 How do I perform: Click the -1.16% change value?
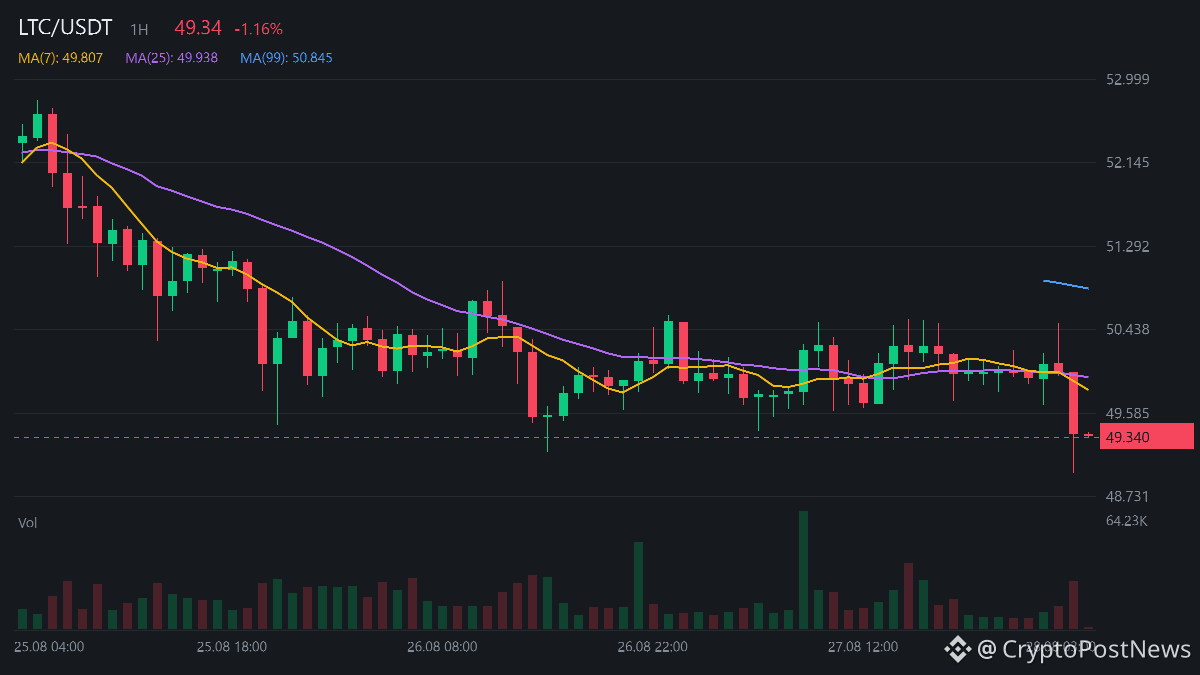(258, 30)
